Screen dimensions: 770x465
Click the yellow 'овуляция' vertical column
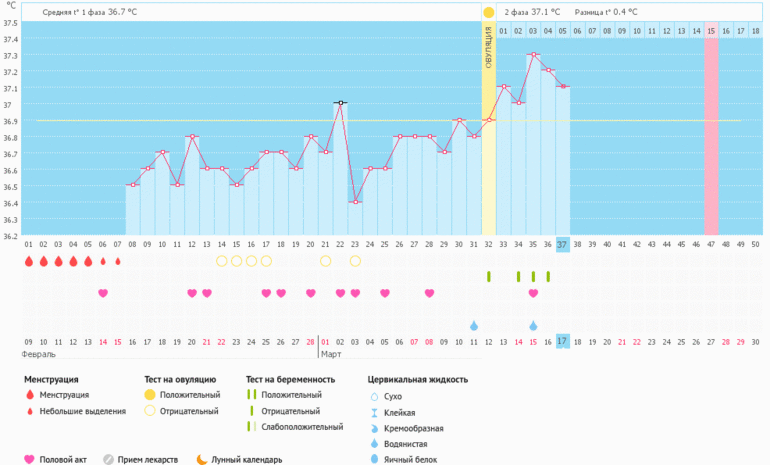489,130
